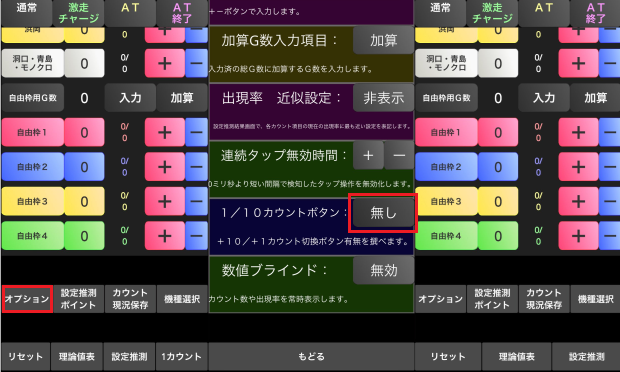Viewport: 620px width, 372px height.
Task: Switch to the 通常 tab on right screen
Action: (440, 13)
